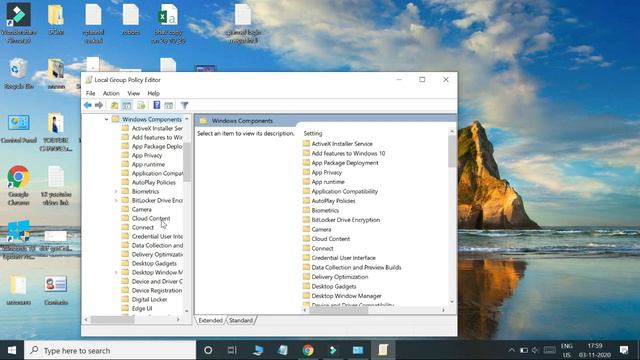Select Camera in the left tree
Screen dimensions: 640x360
click(x=142, y=209)
